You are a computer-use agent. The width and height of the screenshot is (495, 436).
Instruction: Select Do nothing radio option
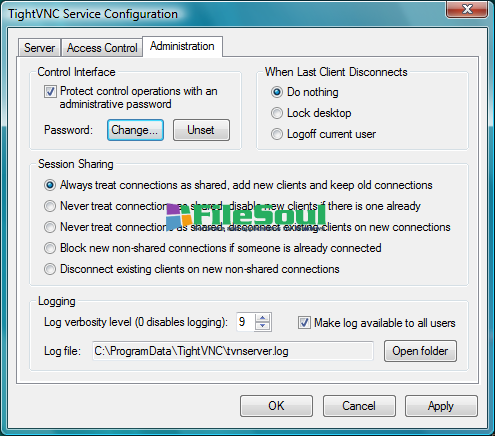tap(277, 92)
